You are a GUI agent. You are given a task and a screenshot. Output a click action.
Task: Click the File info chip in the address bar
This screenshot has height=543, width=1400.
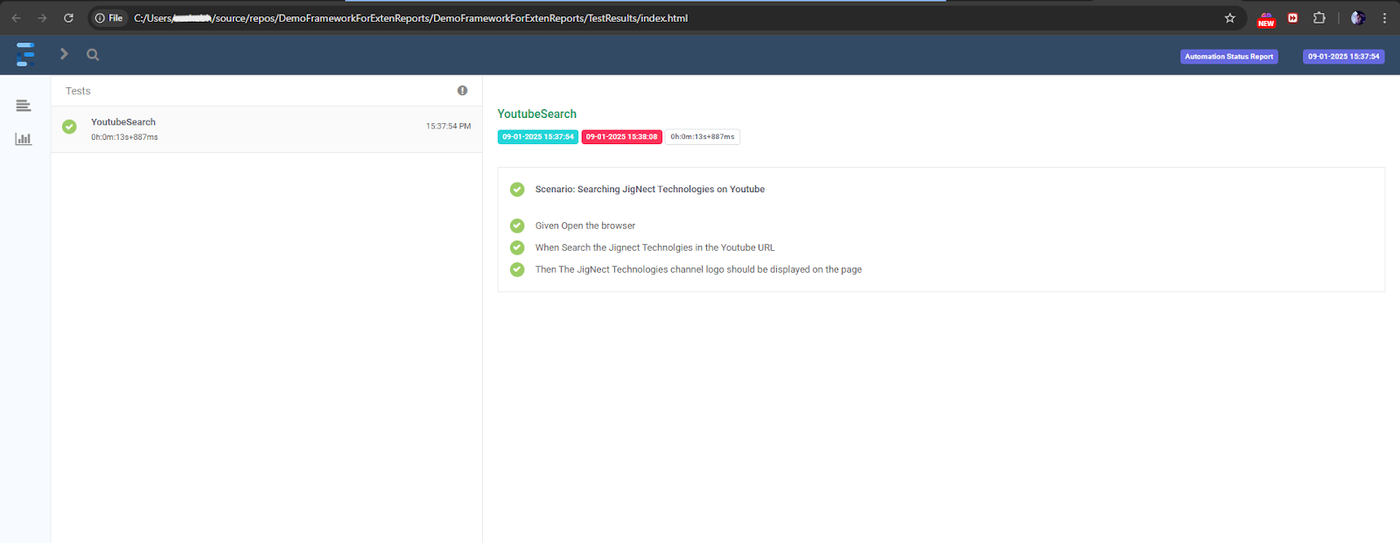coord(109,18)
